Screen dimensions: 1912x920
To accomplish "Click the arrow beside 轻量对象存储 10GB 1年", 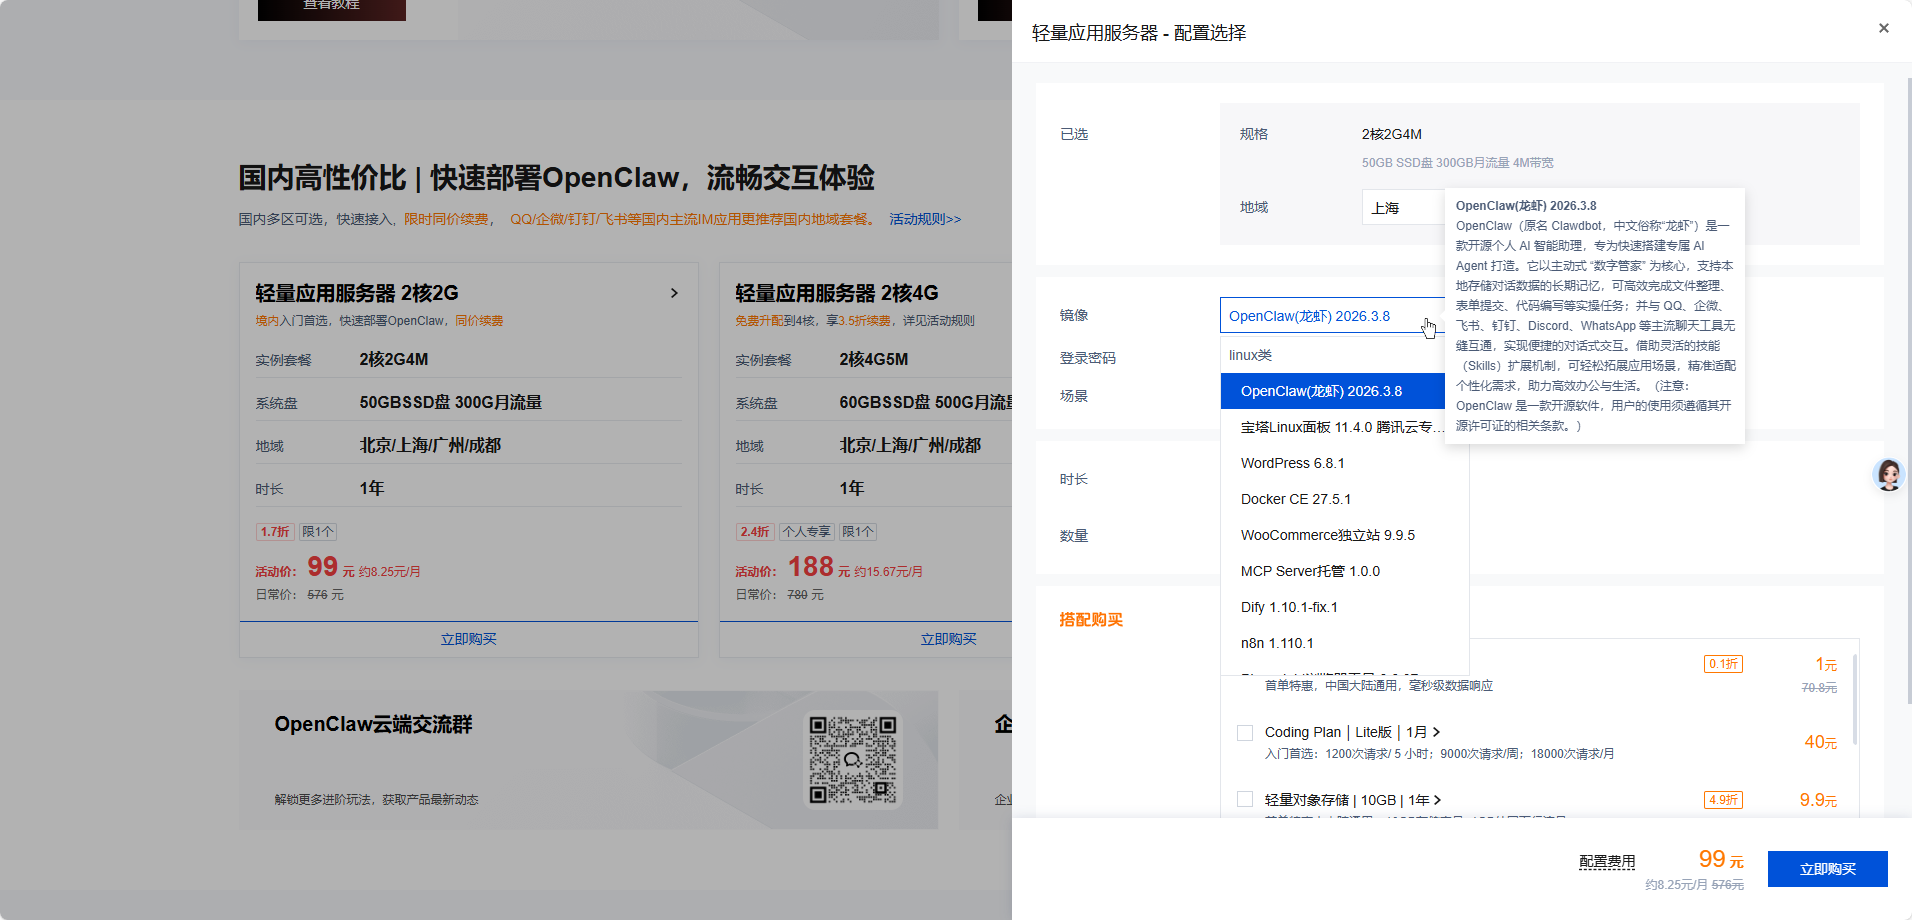I will 1437,800.
